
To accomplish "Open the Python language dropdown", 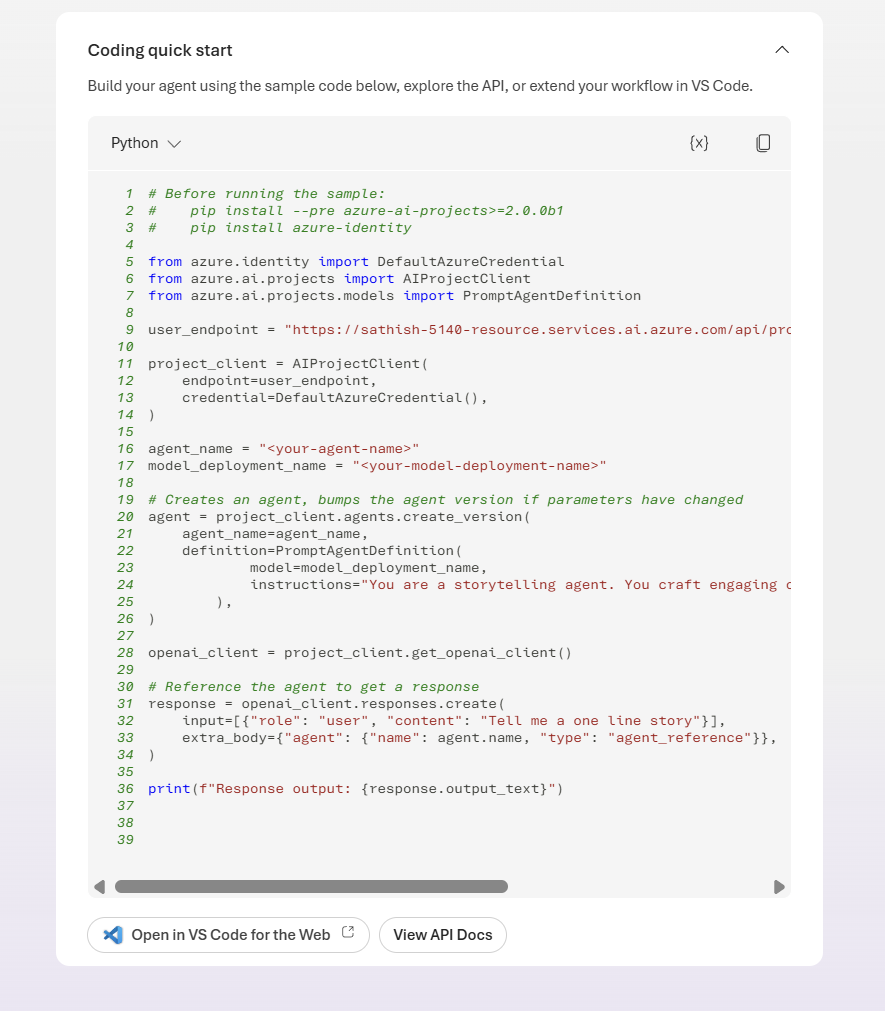I will pos(146,143).
